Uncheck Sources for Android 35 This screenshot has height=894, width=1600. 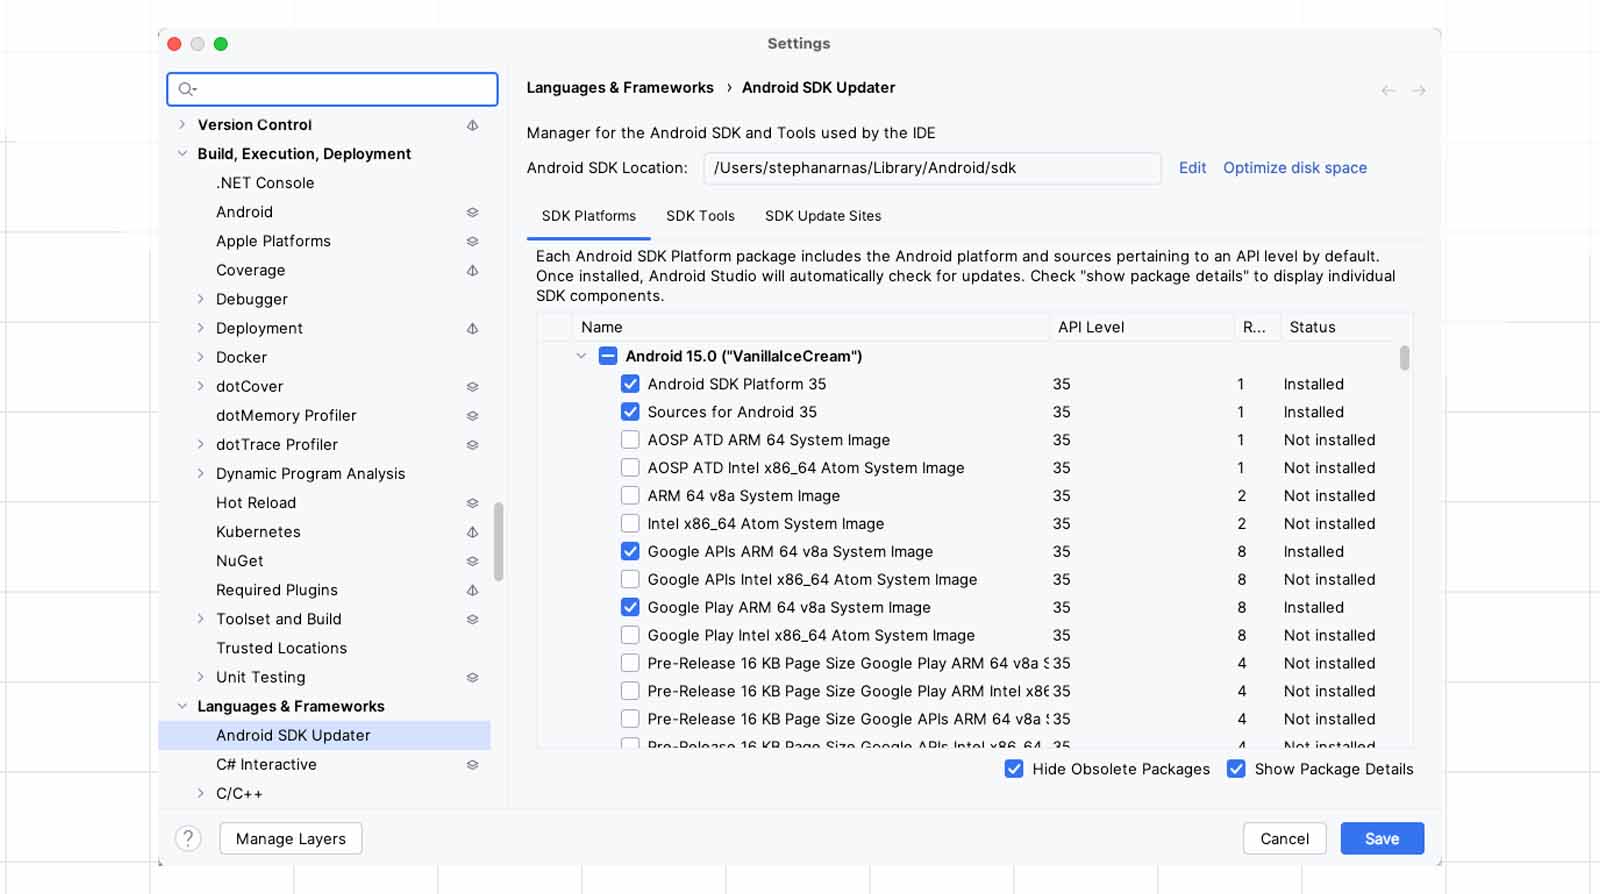[x=630, y=412]
